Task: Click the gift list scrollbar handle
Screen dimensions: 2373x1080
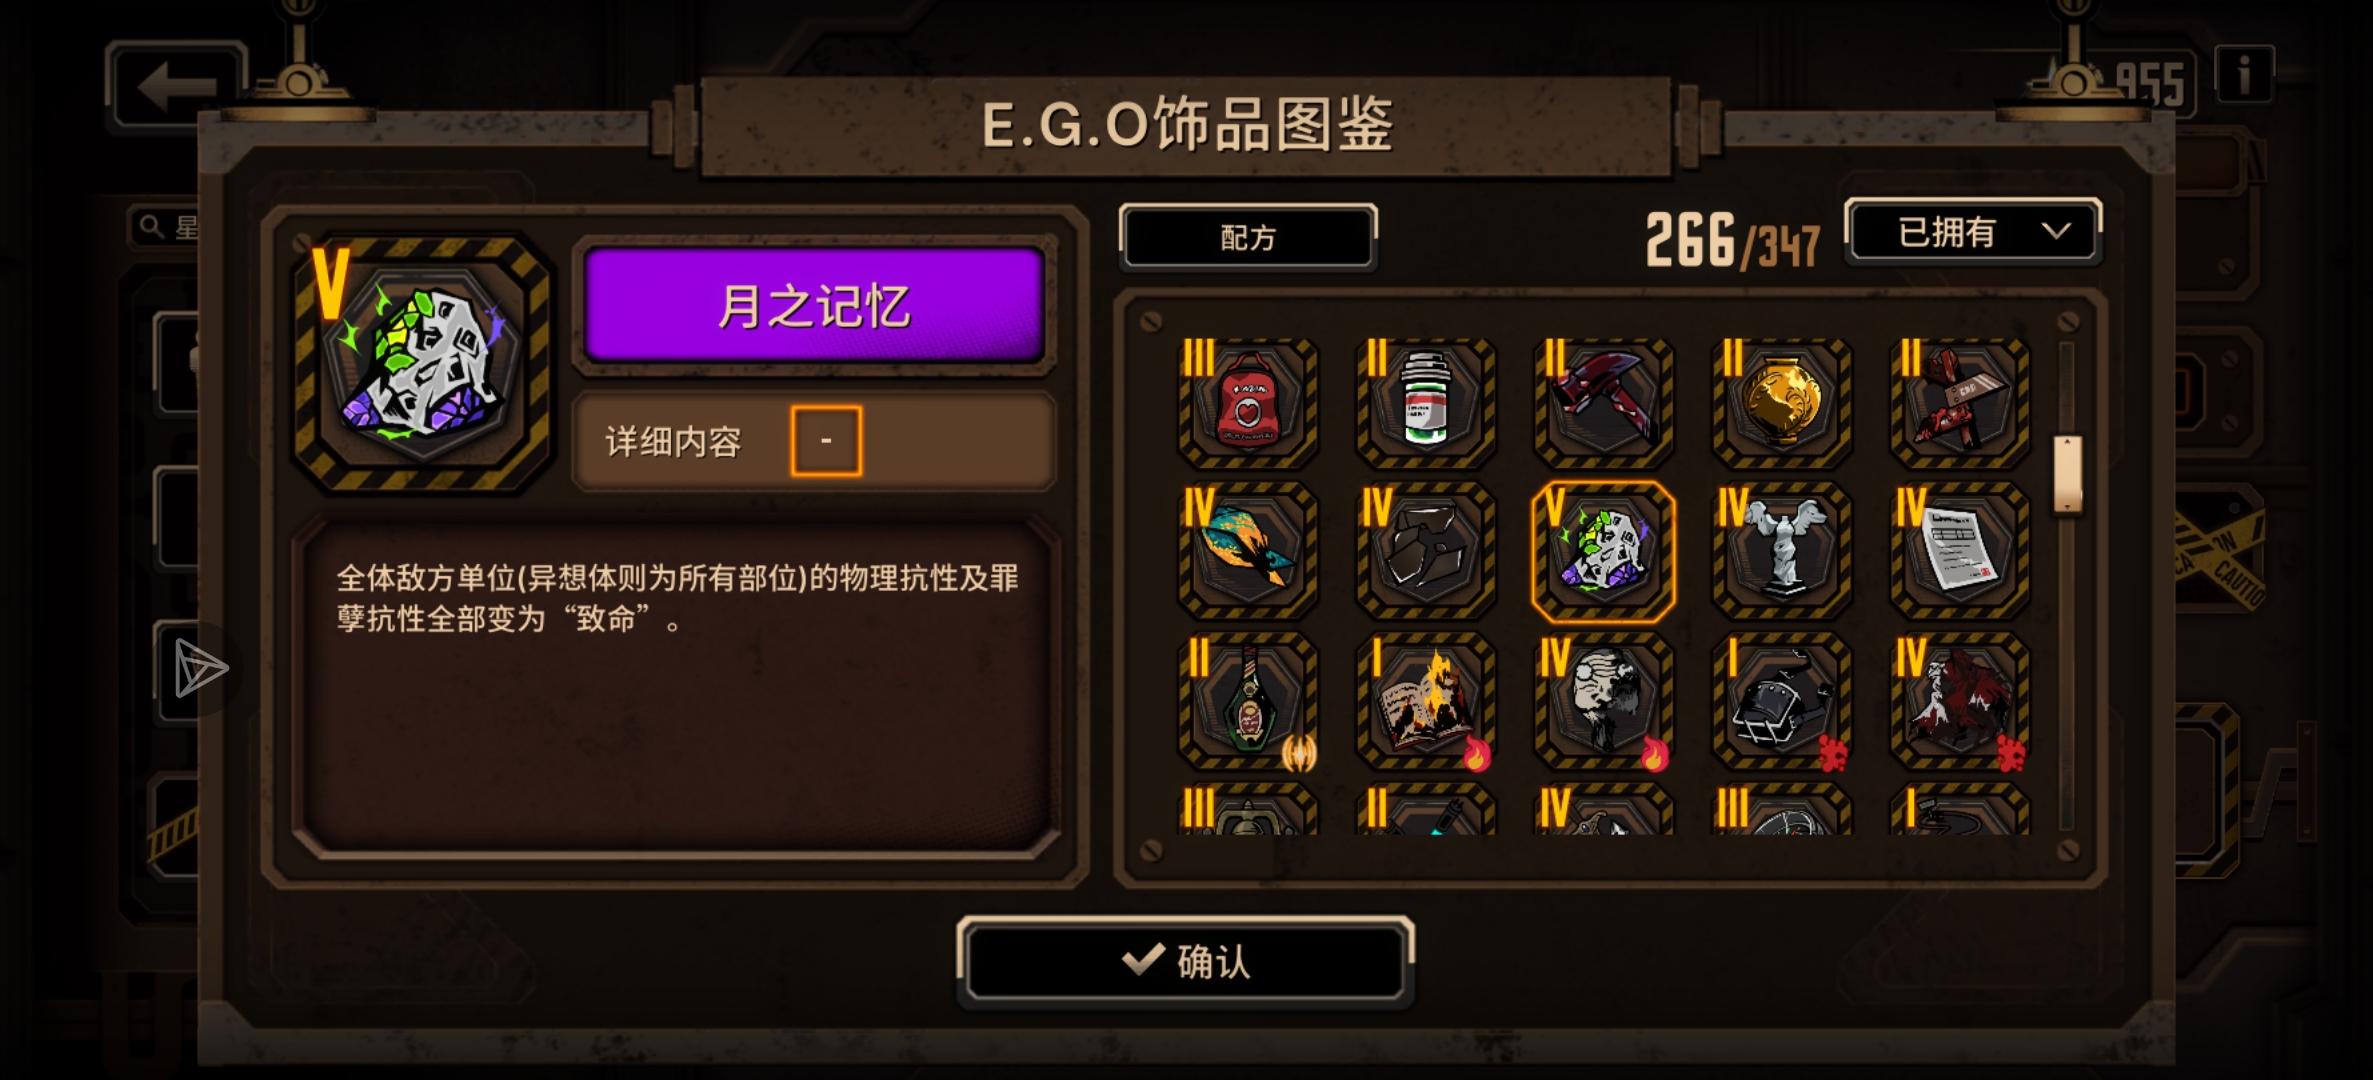Action: click(2067, 474)
